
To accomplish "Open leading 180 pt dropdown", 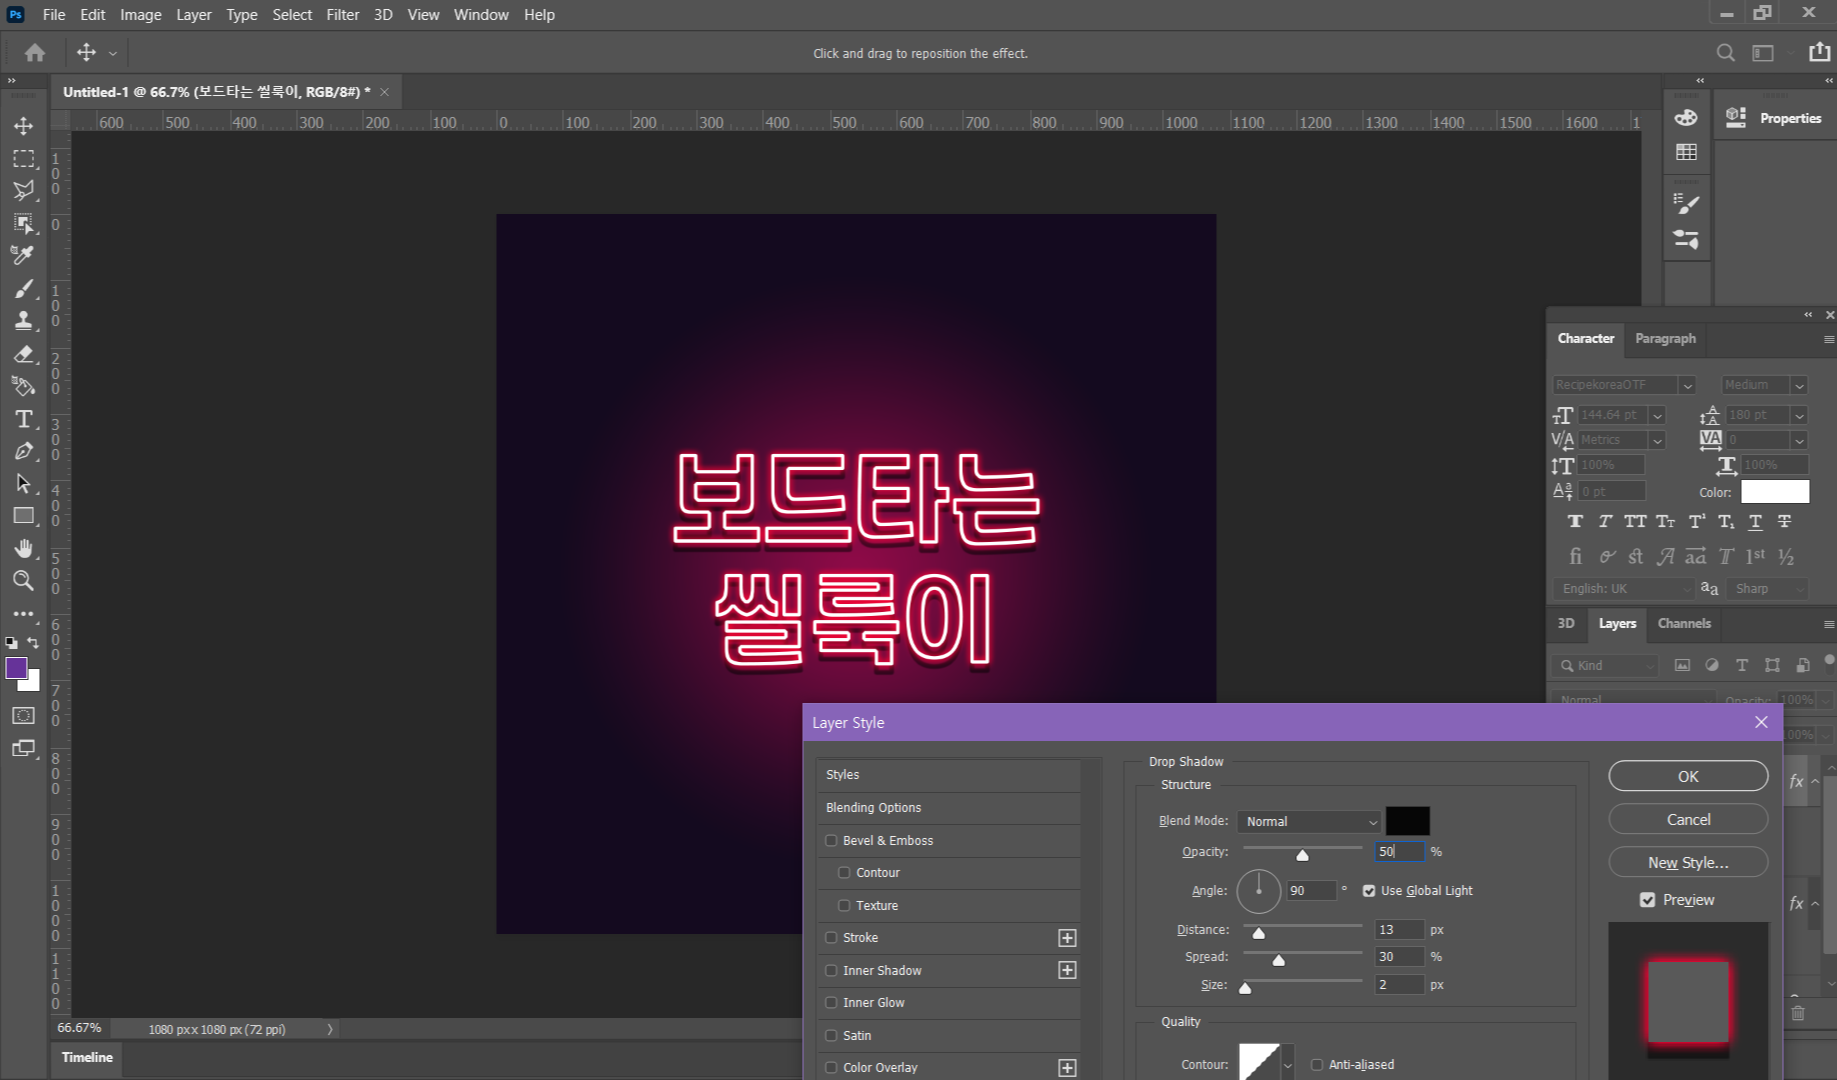I will 1799,415.
